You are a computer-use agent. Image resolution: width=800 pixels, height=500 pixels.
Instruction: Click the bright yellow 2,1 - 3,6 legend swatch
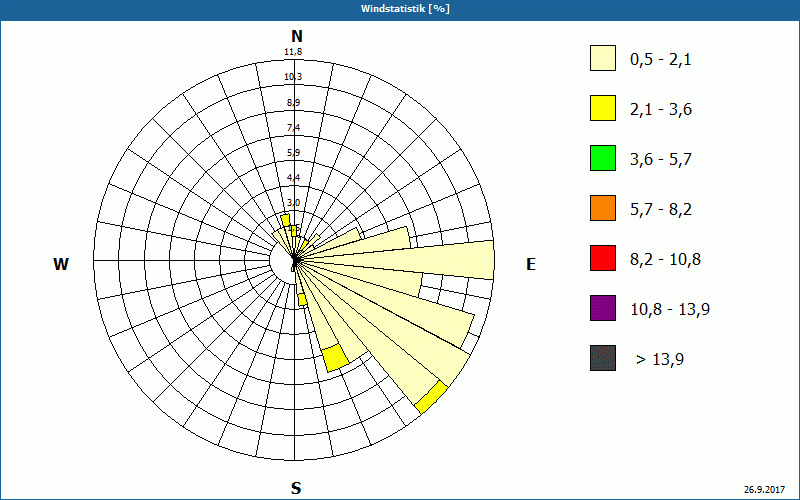[x=603, y=108]
